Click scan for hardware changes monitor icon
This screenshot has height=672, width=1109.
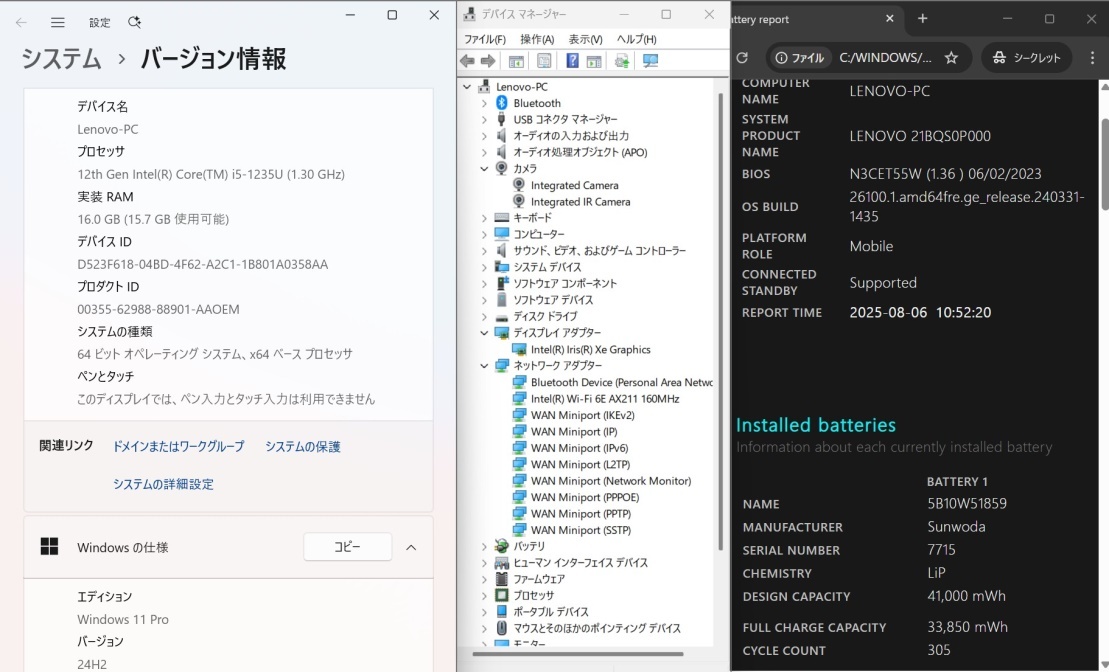point(650,62)
